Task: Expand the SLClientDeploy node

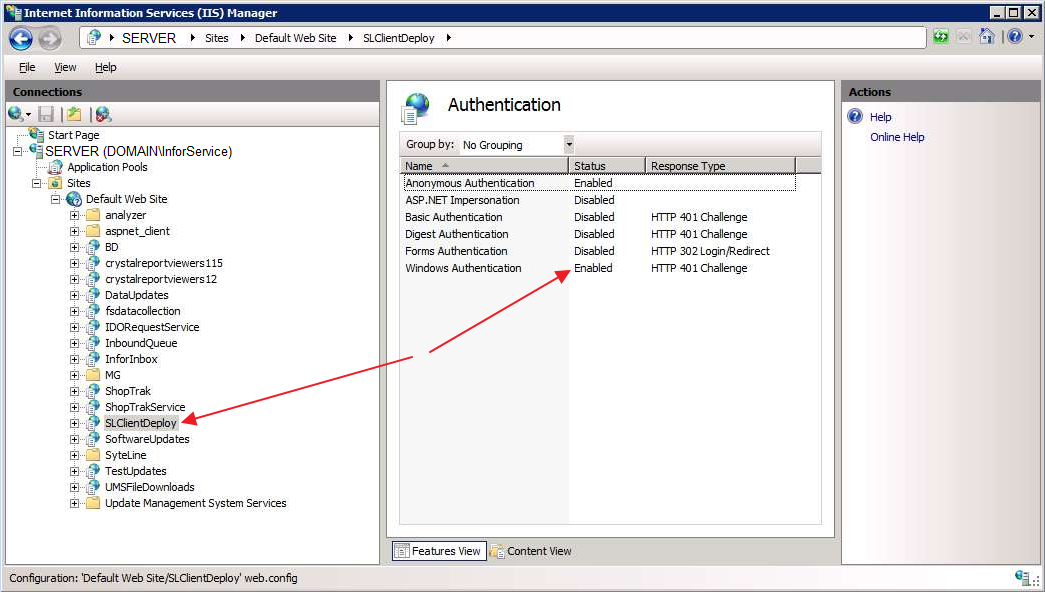Action: (x=75, y=423)
